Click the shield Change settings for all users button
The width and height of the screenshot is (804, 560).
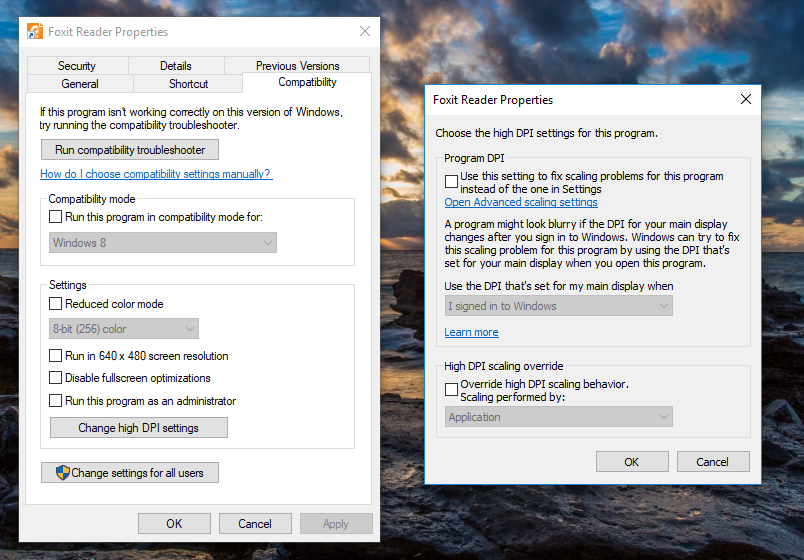pos(130,473)
